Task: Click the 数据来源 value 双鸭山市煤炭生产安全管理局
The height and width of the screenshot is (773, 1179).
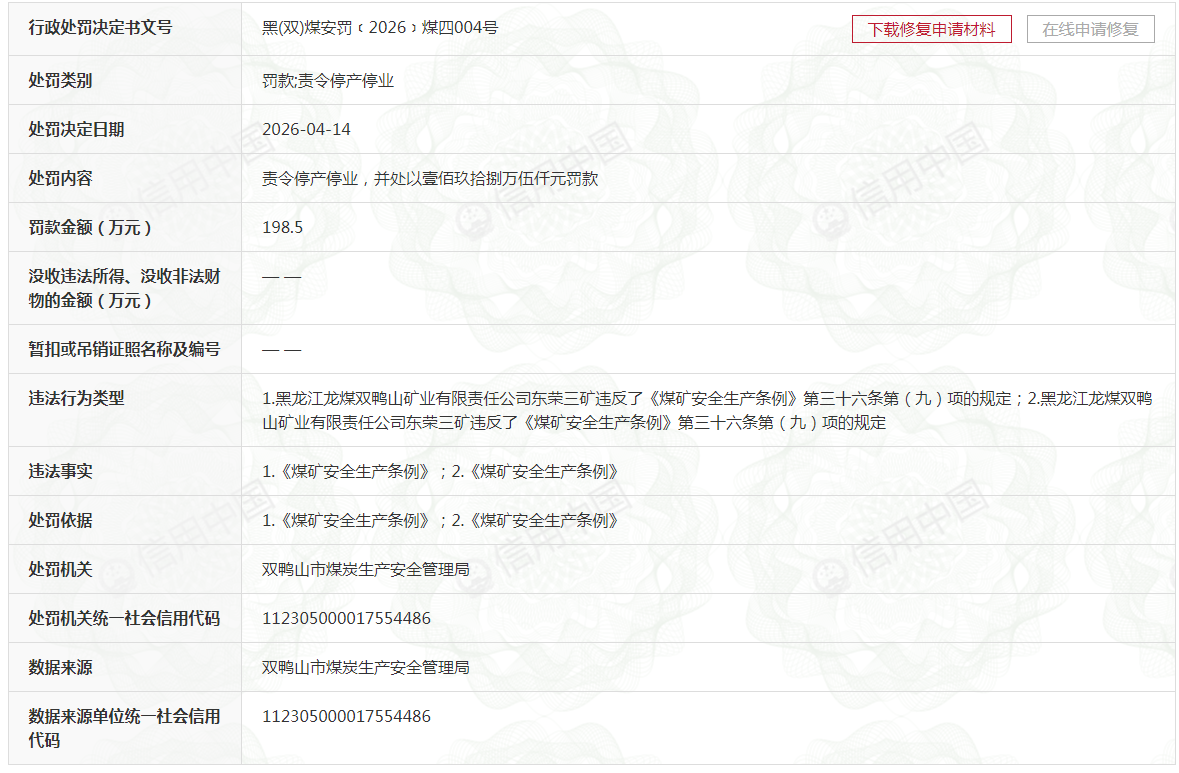Action: 365,667
